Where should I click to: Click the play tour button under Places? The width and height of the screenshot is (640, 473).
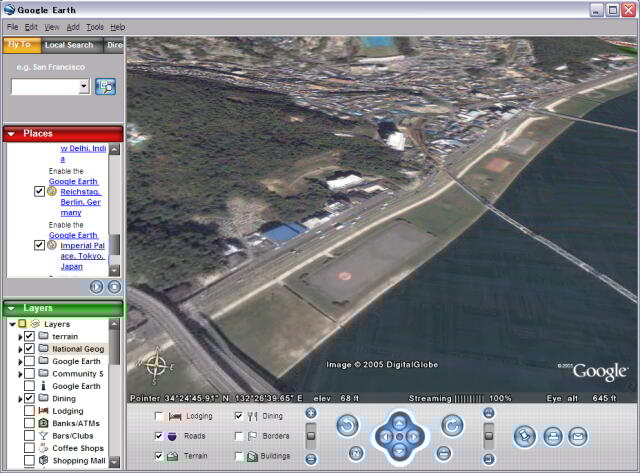click(97, 286)
